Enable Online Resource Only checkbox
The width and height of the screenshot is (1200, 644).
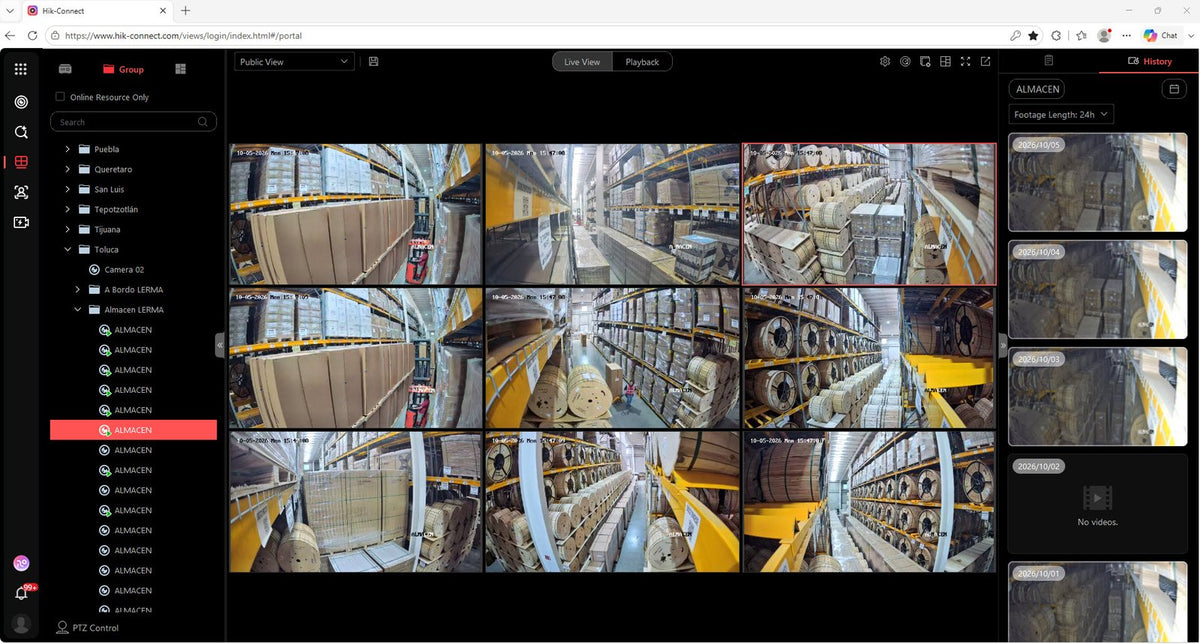60,97
